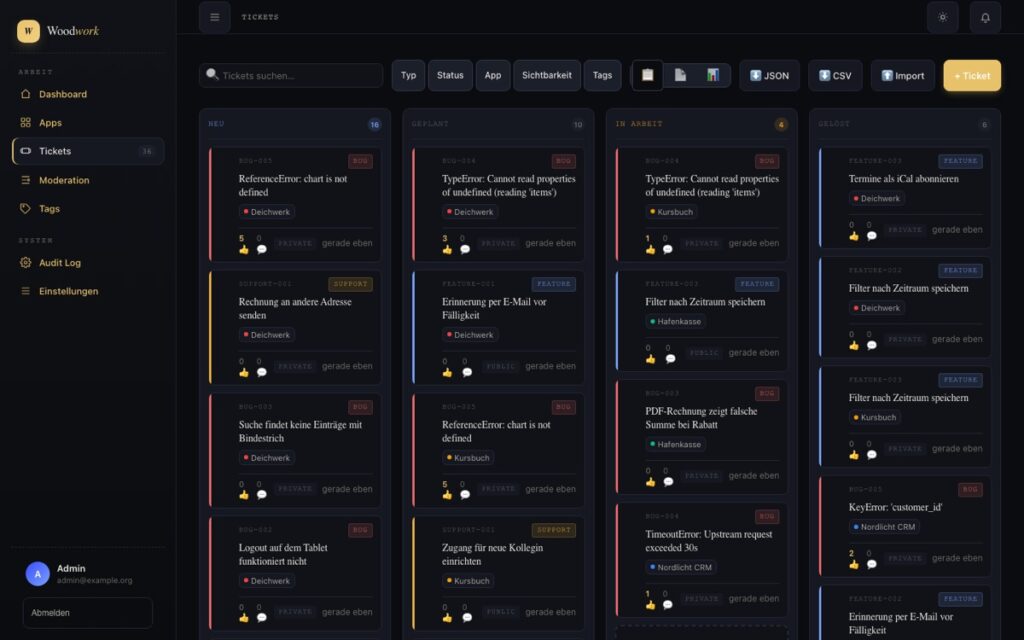Open Einstellungen in the sidebar
The image size is (1024, 640).
[x=88, y=291]
